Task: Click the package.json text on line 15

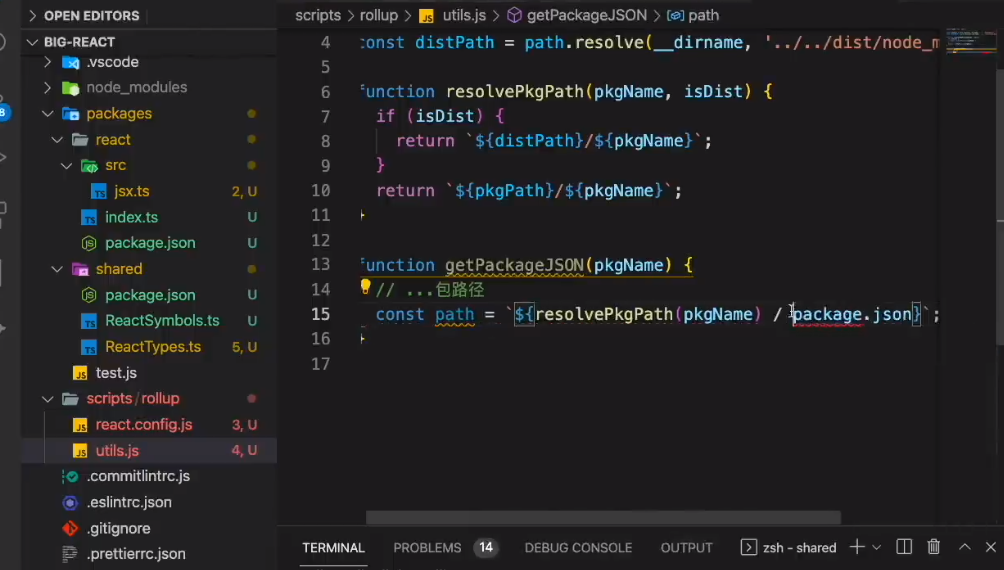Action: point(852,314)
